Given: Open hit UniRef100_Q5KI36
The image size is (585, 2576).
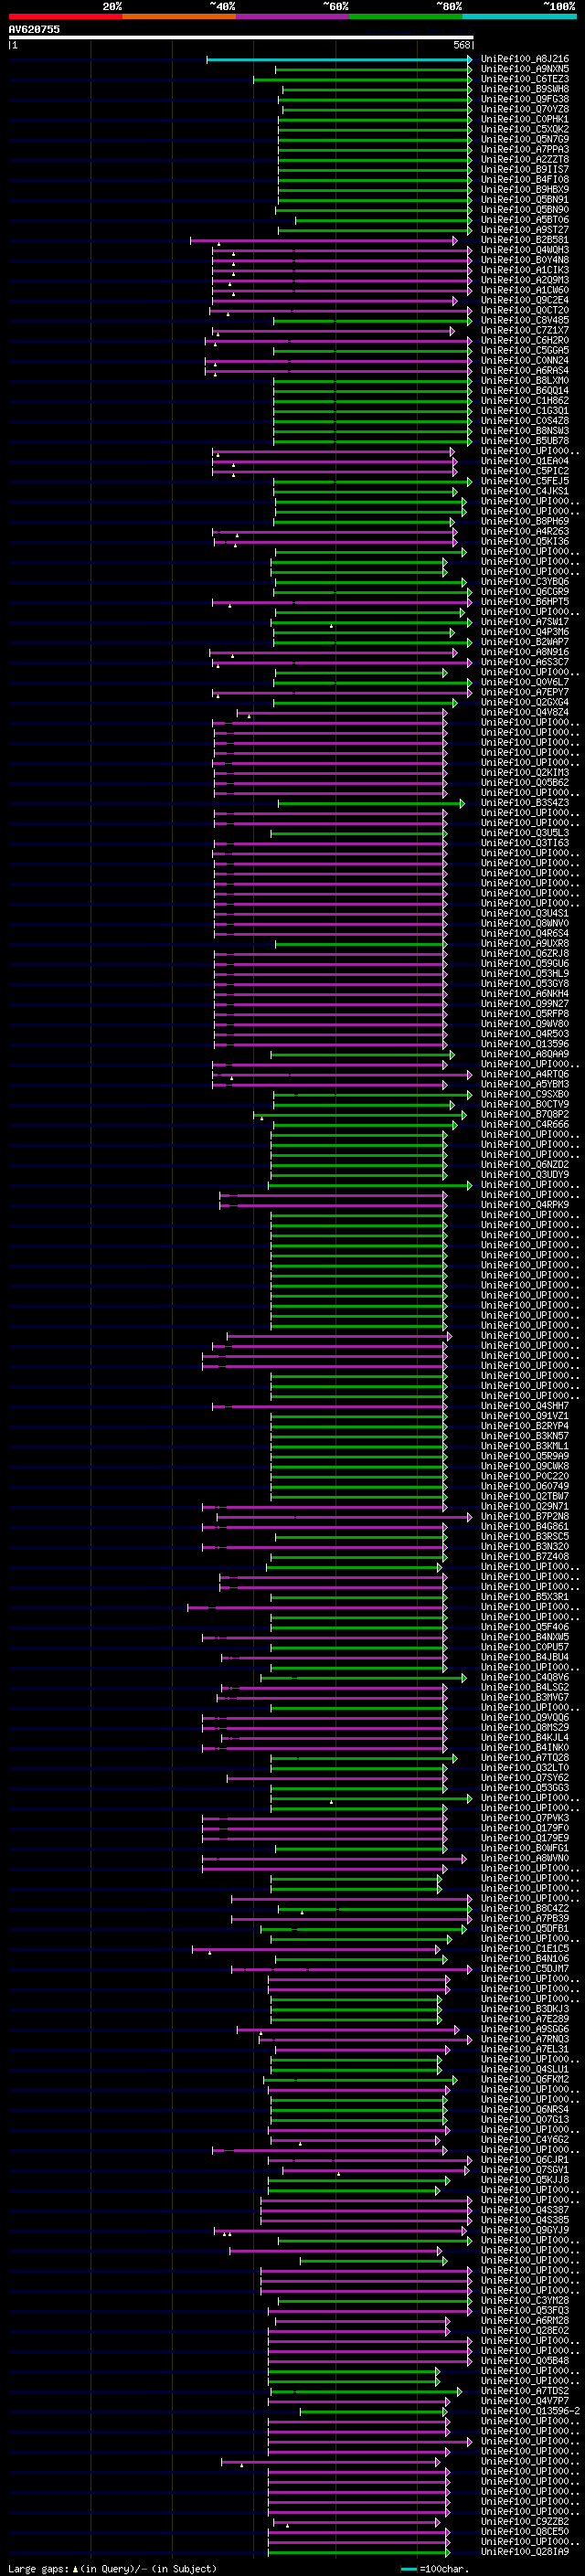Looking at the screenshot, I should pyautogui.click(x=525, y=542).
